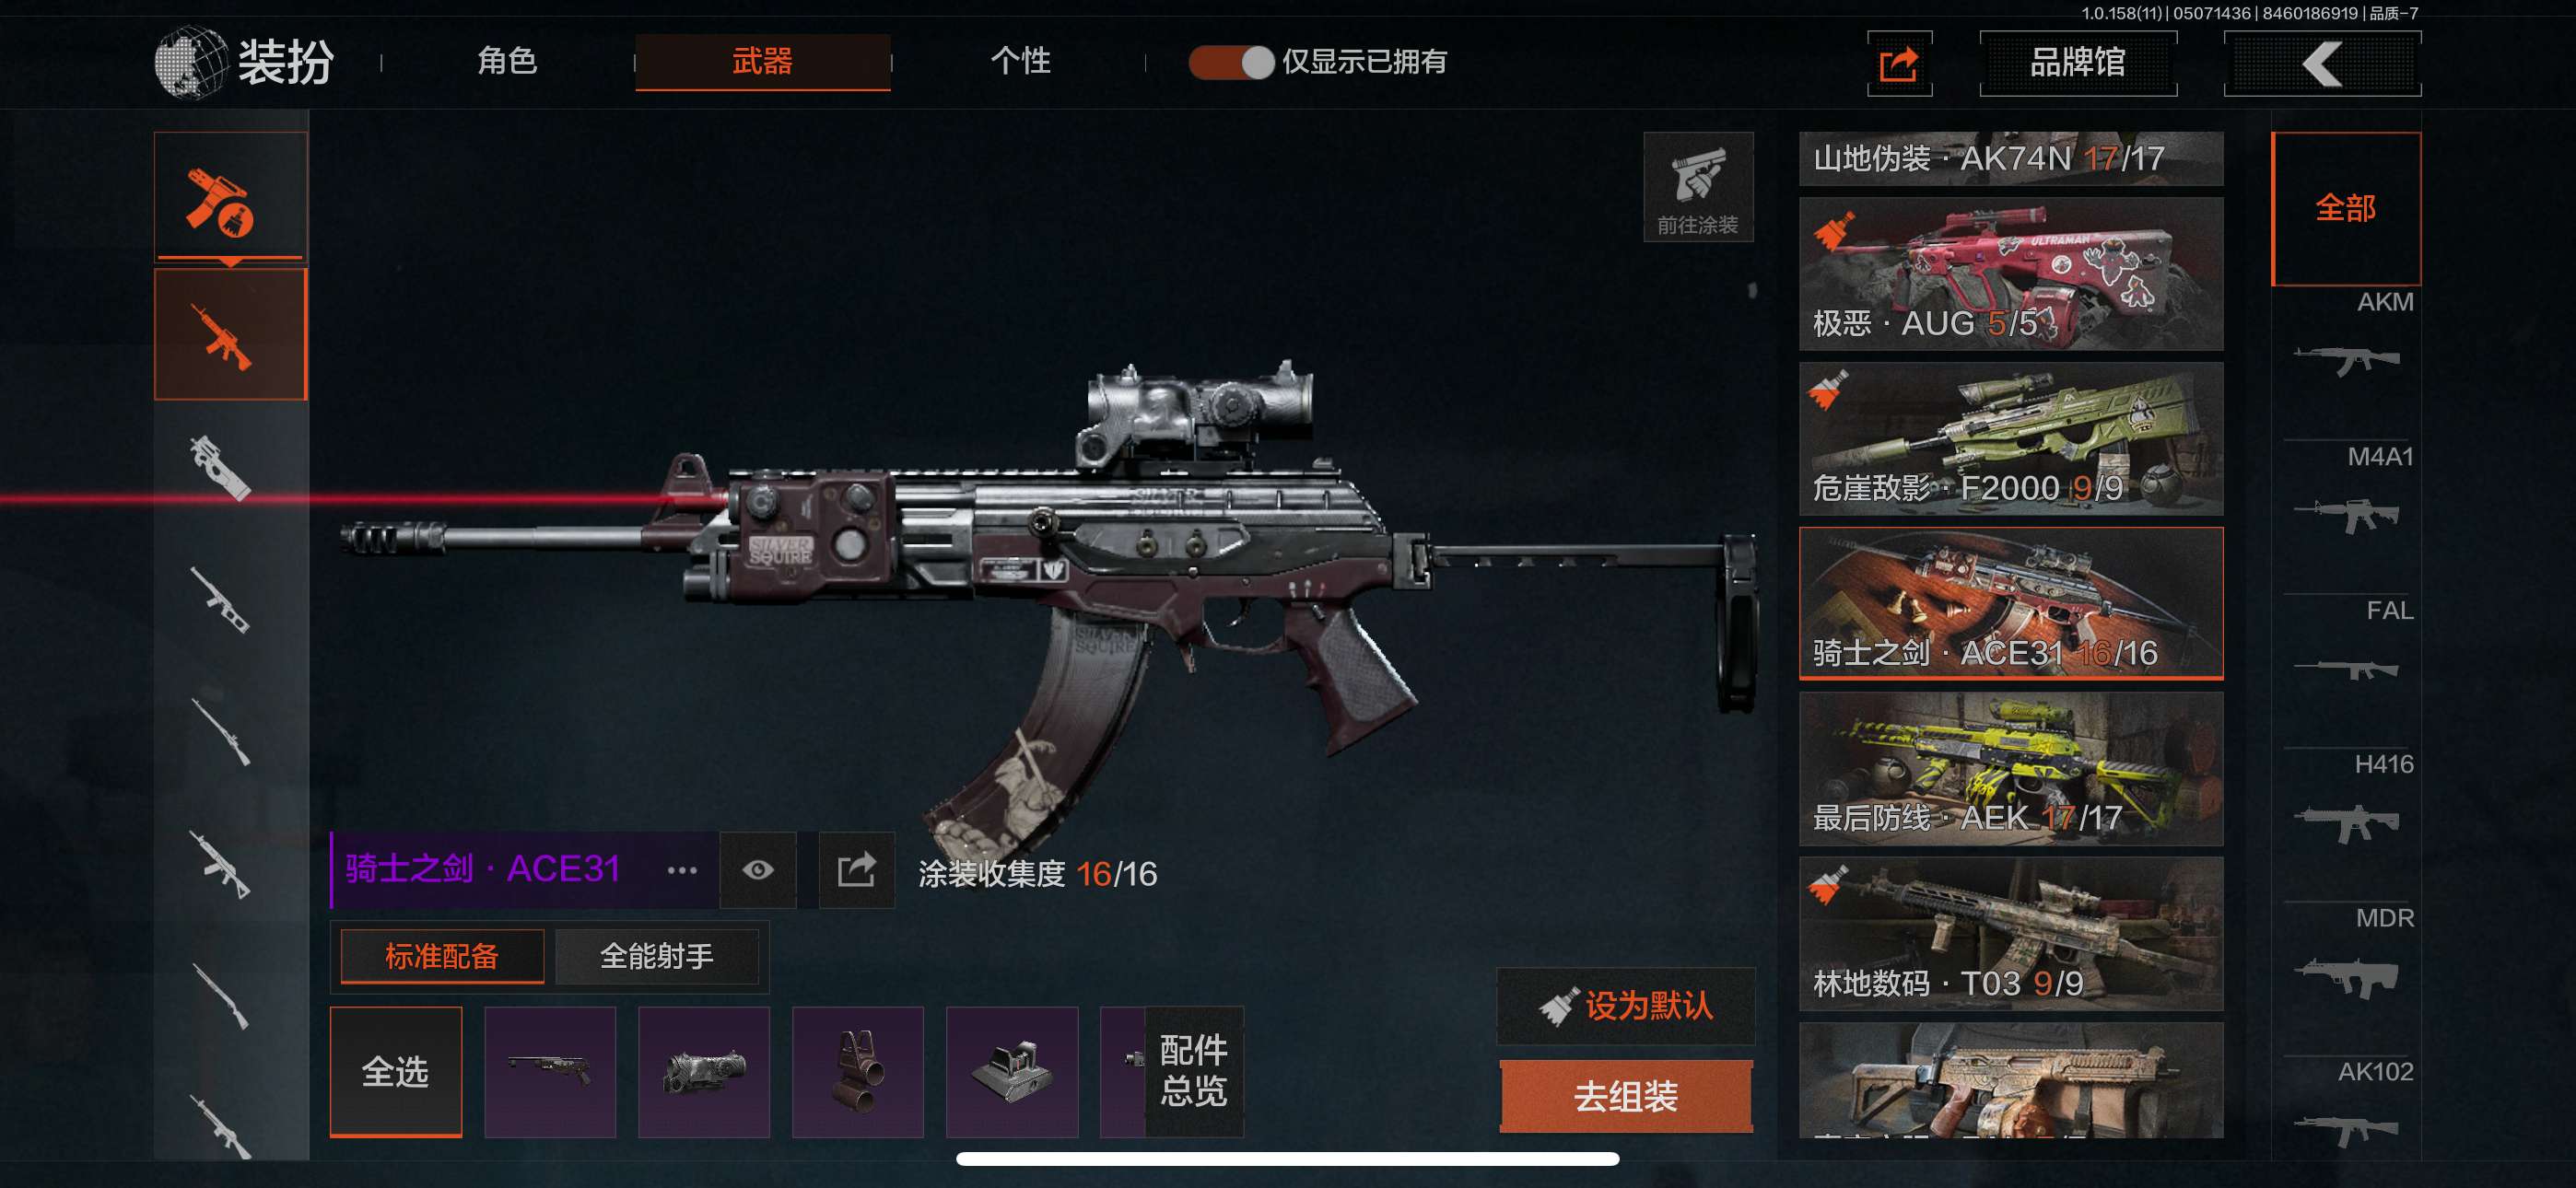Screen dimensions: 2576x1188
Task: Click the share icon beside 品牌馆
Action: coord(1899,64)
